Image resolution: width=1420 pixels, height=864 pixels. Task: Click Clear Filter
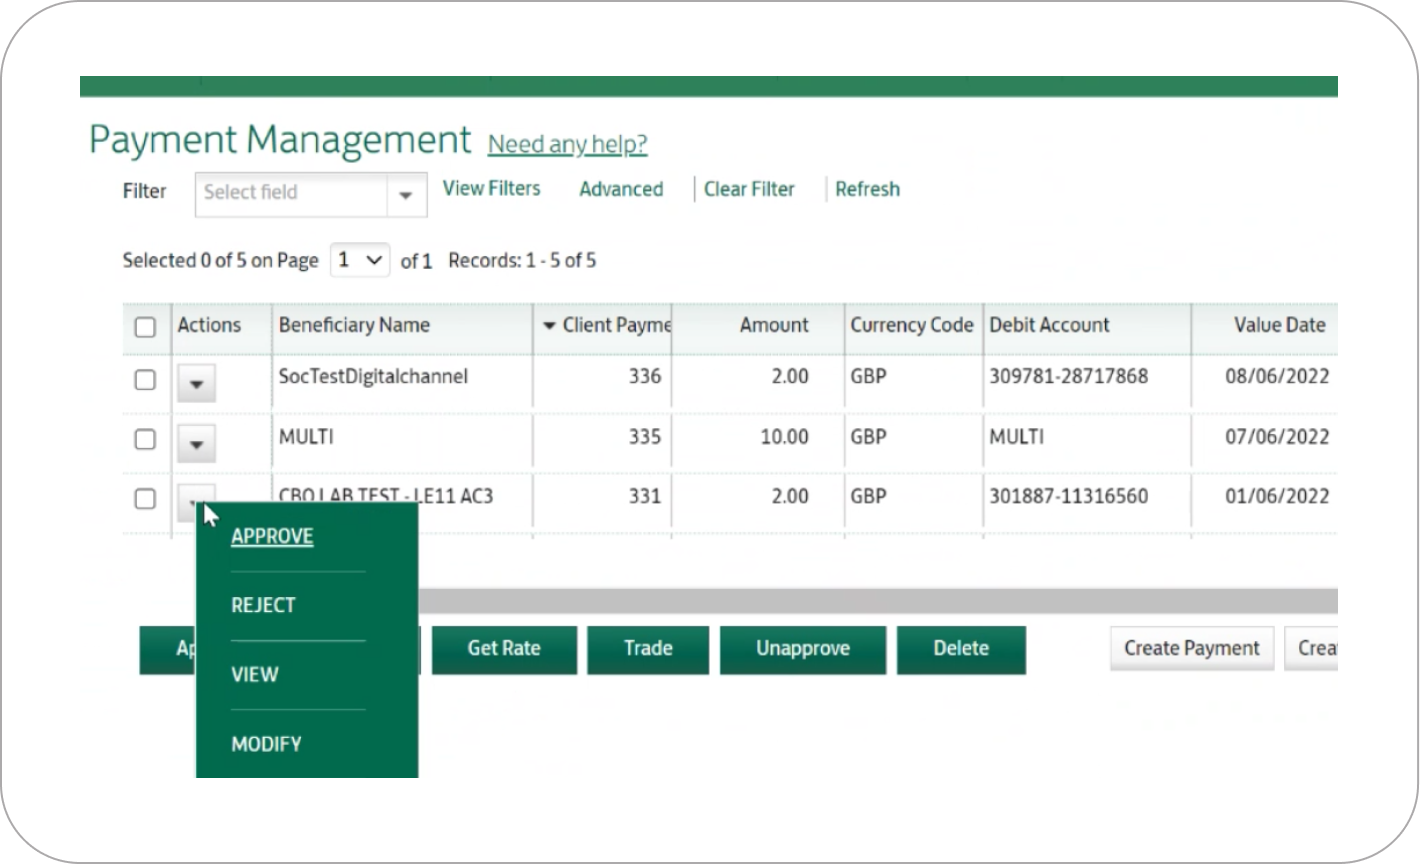749,189
